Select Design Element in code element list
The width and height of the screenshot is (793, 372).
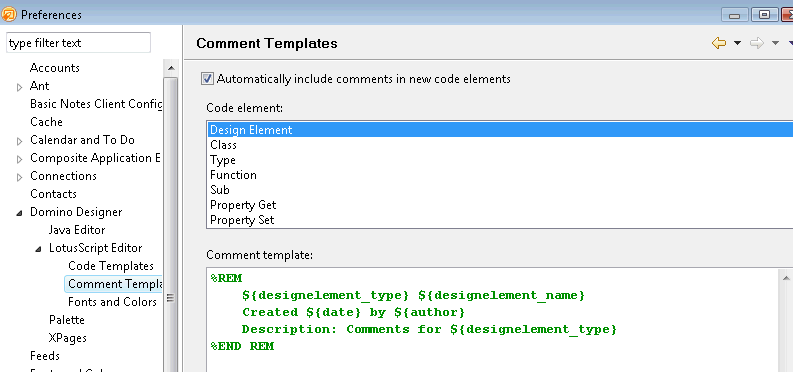coord(500,130)
